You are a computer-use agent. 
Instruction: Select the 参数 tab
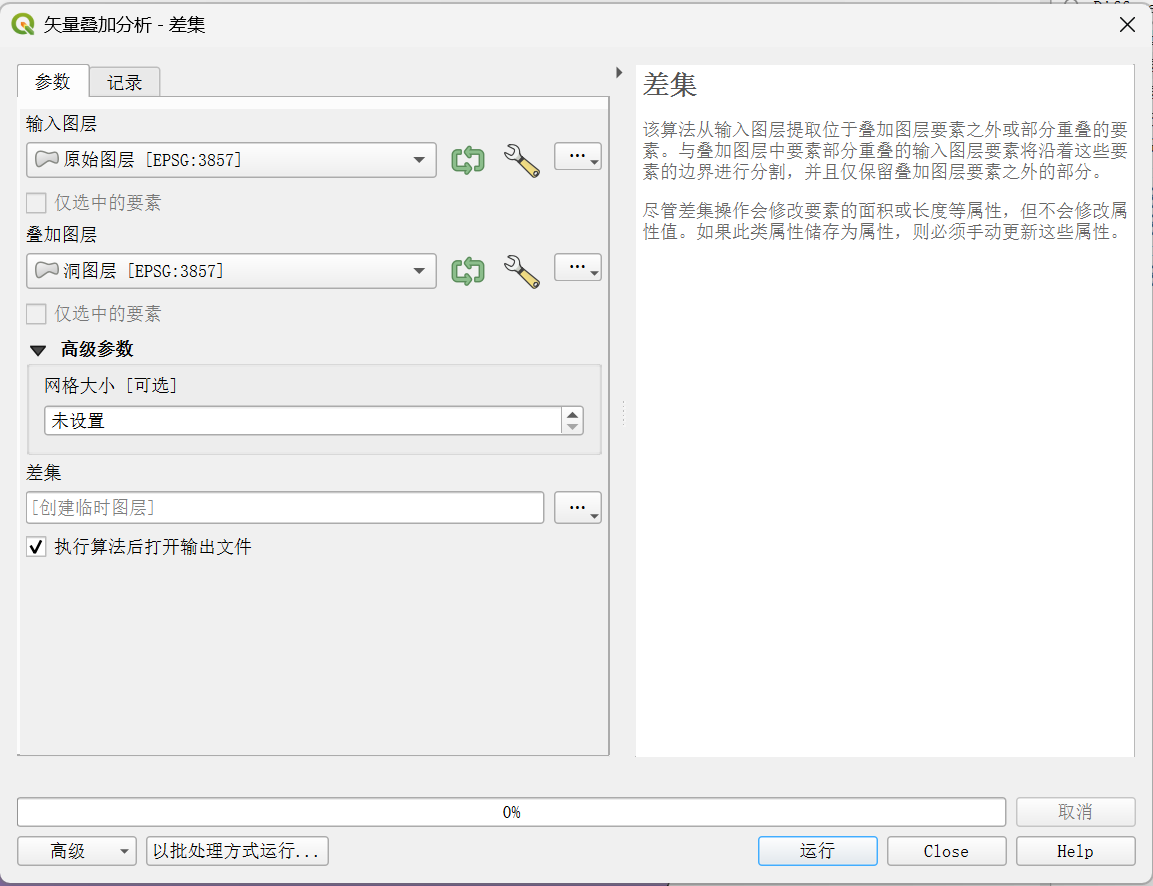[x=53, y=82]
